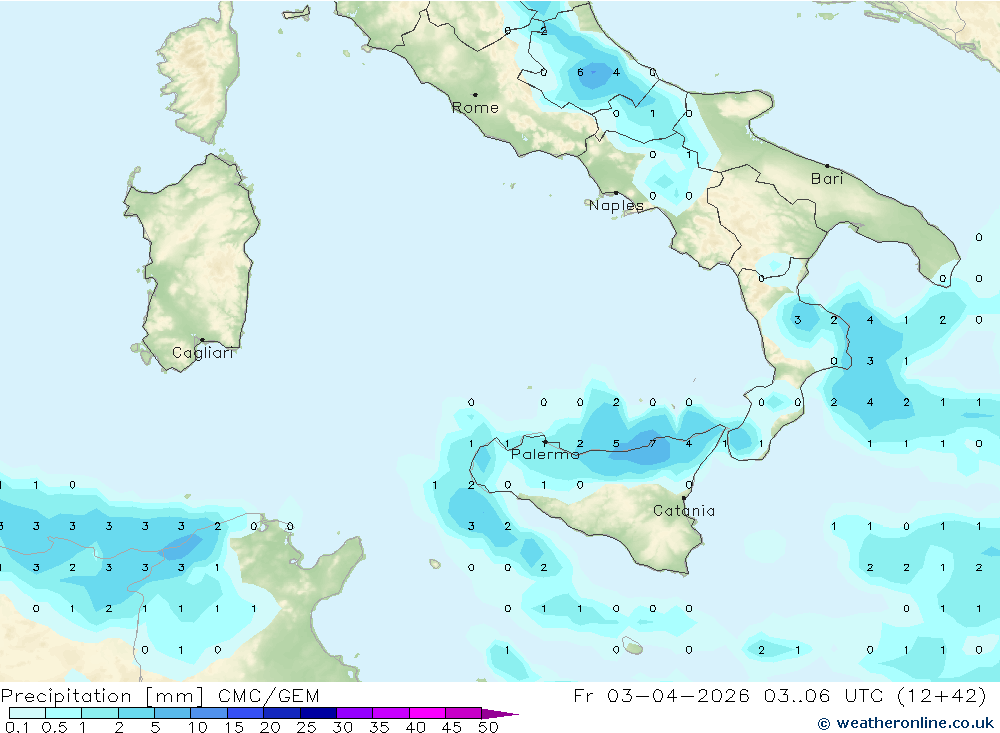The image size is (1000, 733).
Task: Click the Catania city label
Action: [x=684, y=510]
